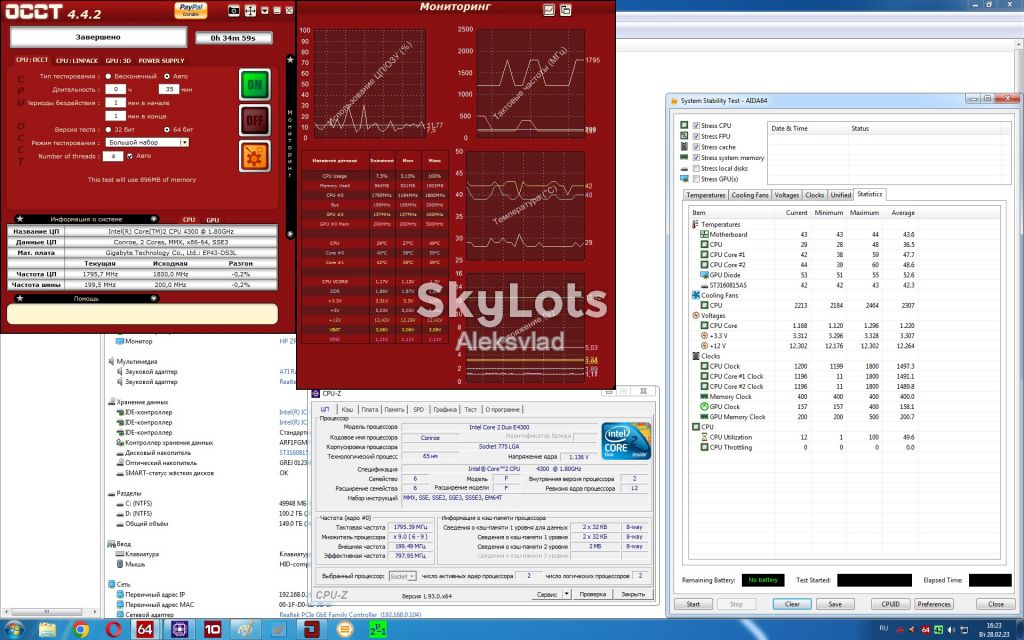The width and height of the screenshot is (1024, 640).
Task: Enable Stress GPU(s) checkbox
Action: pyautogui.click(x=696, y=178)
